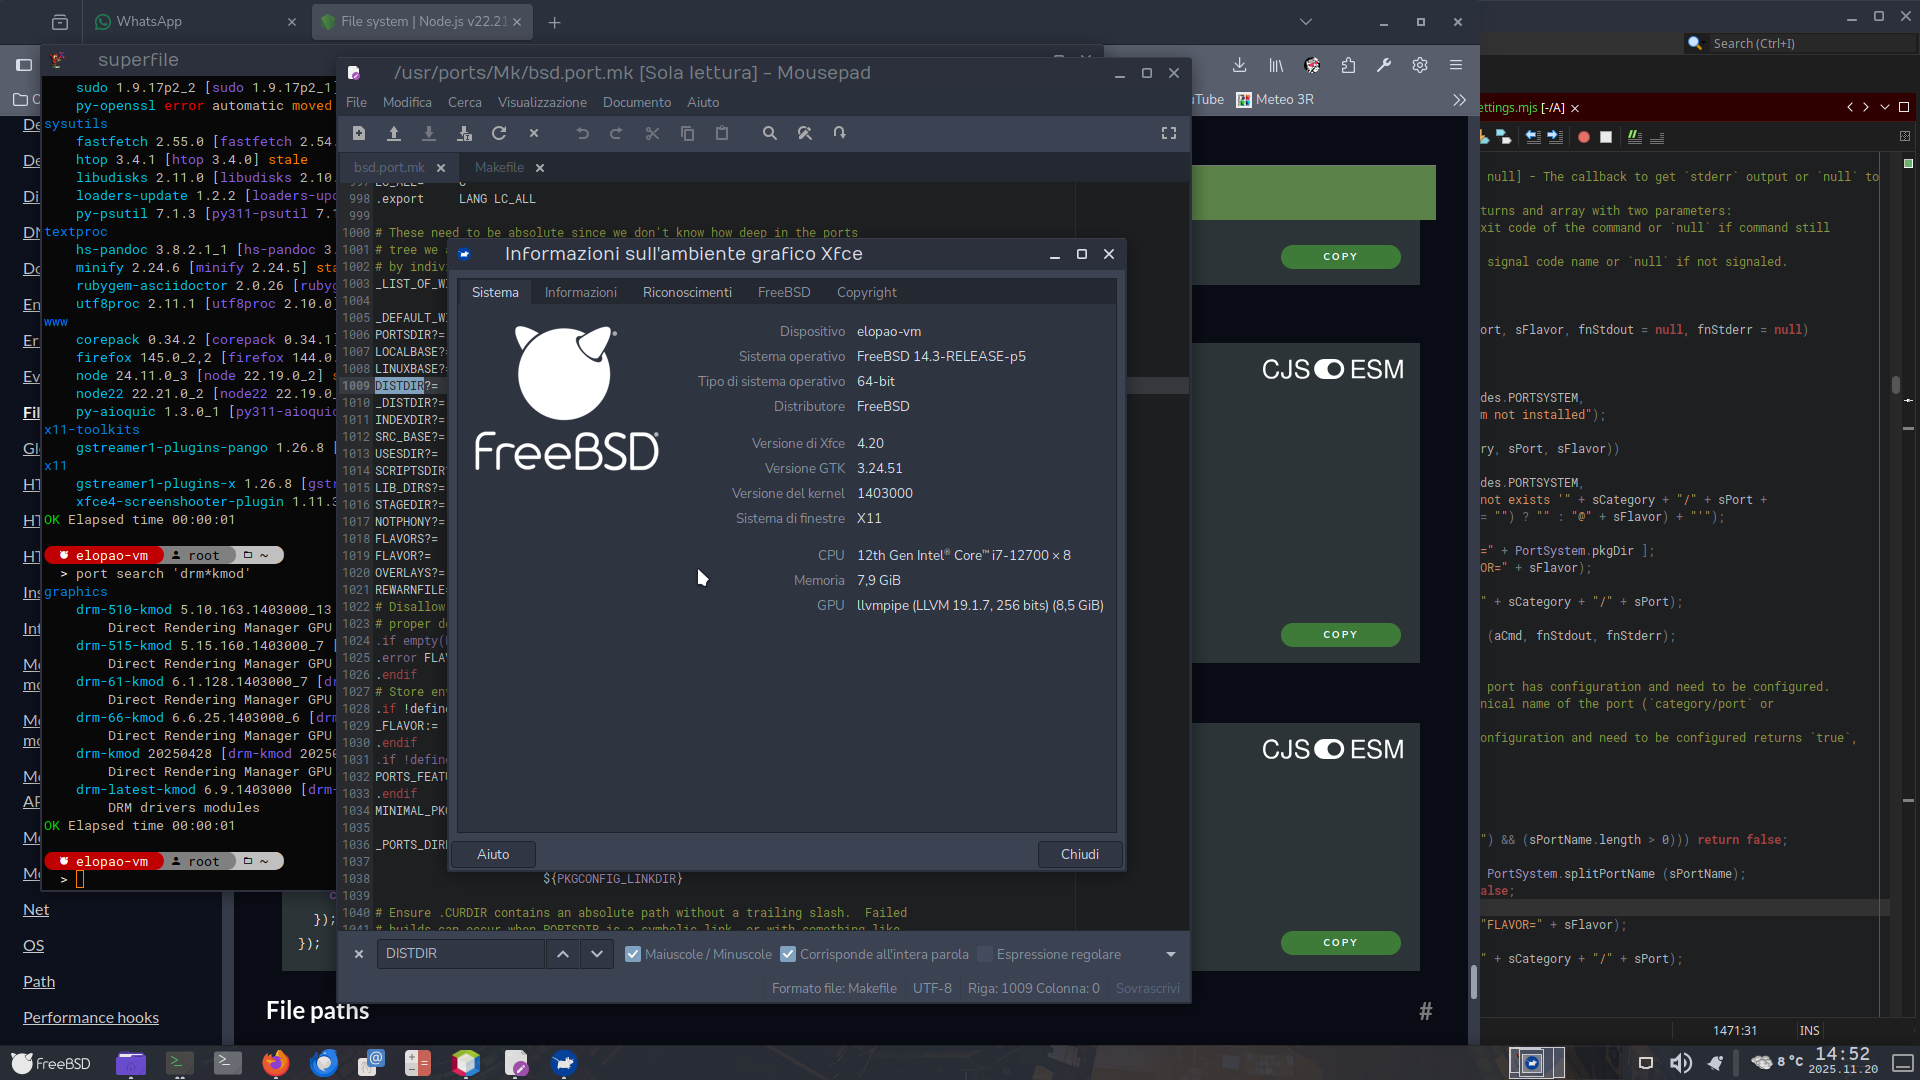Screen dimensions: 1920x1080
Task: Toggle Maiuscole / Minuscole checkbox
Action: 633,954
